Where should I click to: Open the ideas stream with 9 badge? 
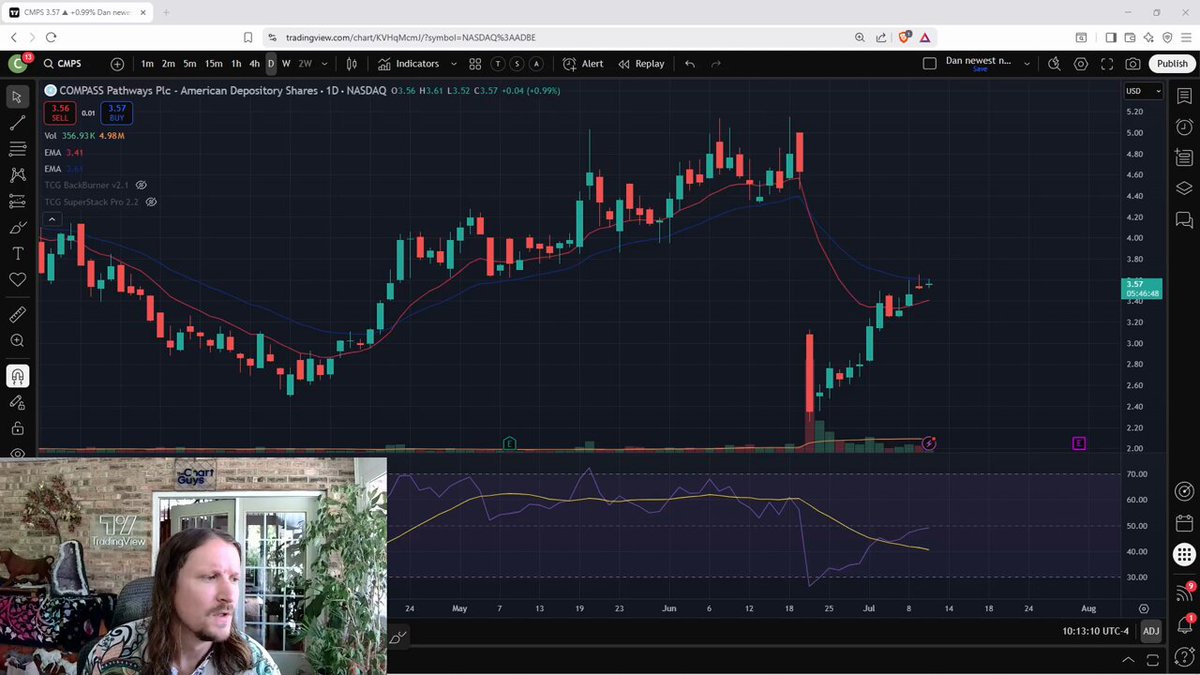(x=1184, y=592)
